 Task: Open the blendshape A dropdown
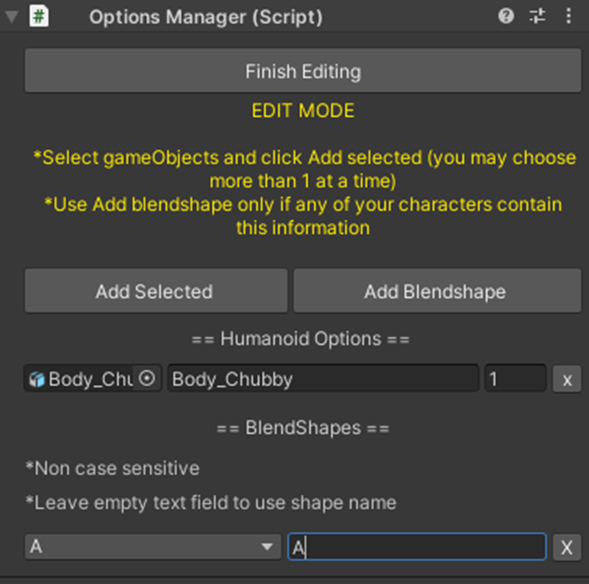tap(153, 546)
